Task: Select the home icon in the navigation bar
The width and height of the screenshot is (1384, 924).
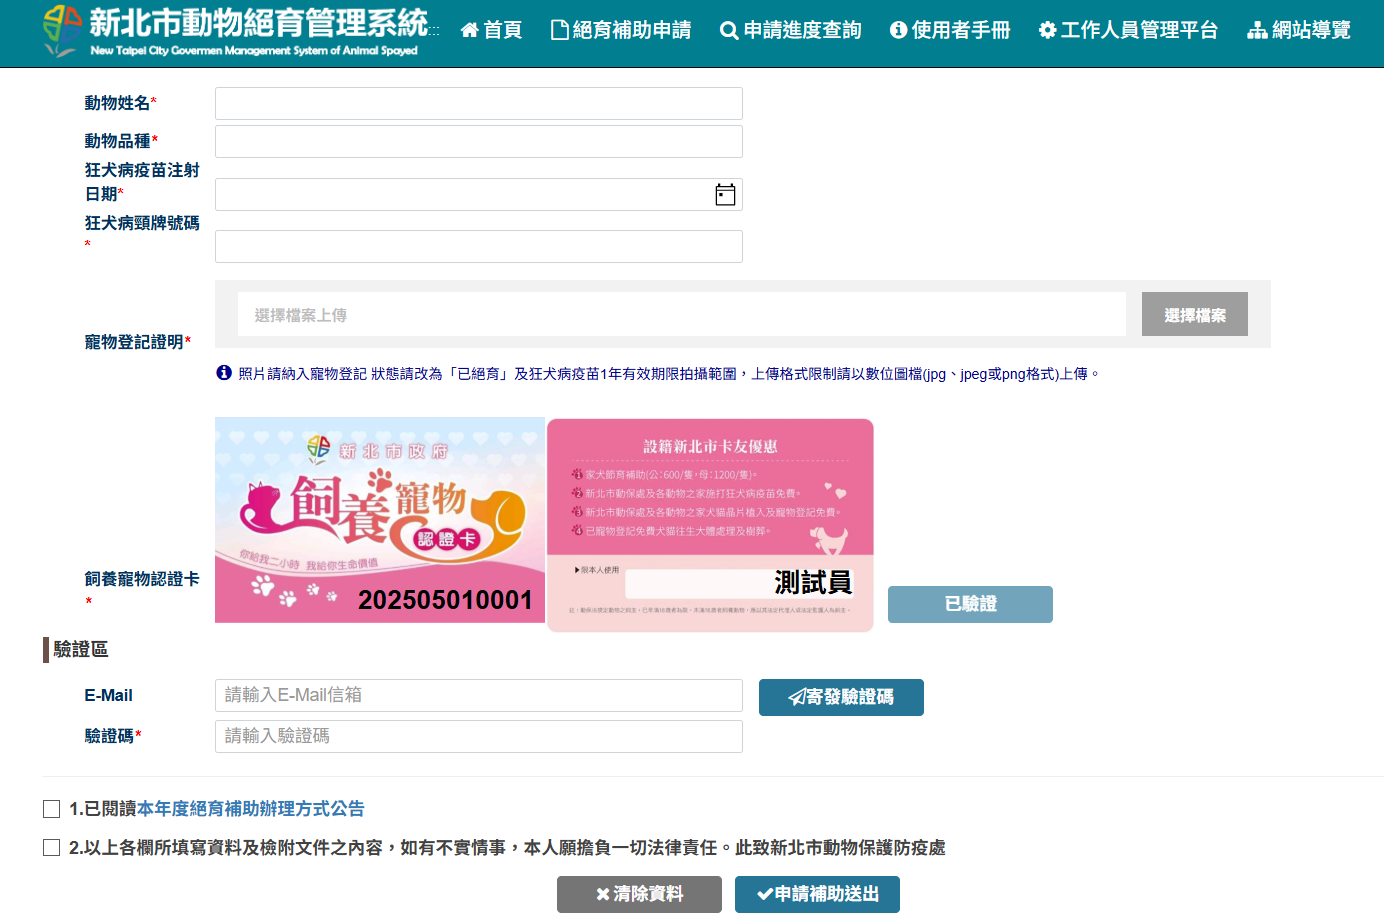Action: 468,30
